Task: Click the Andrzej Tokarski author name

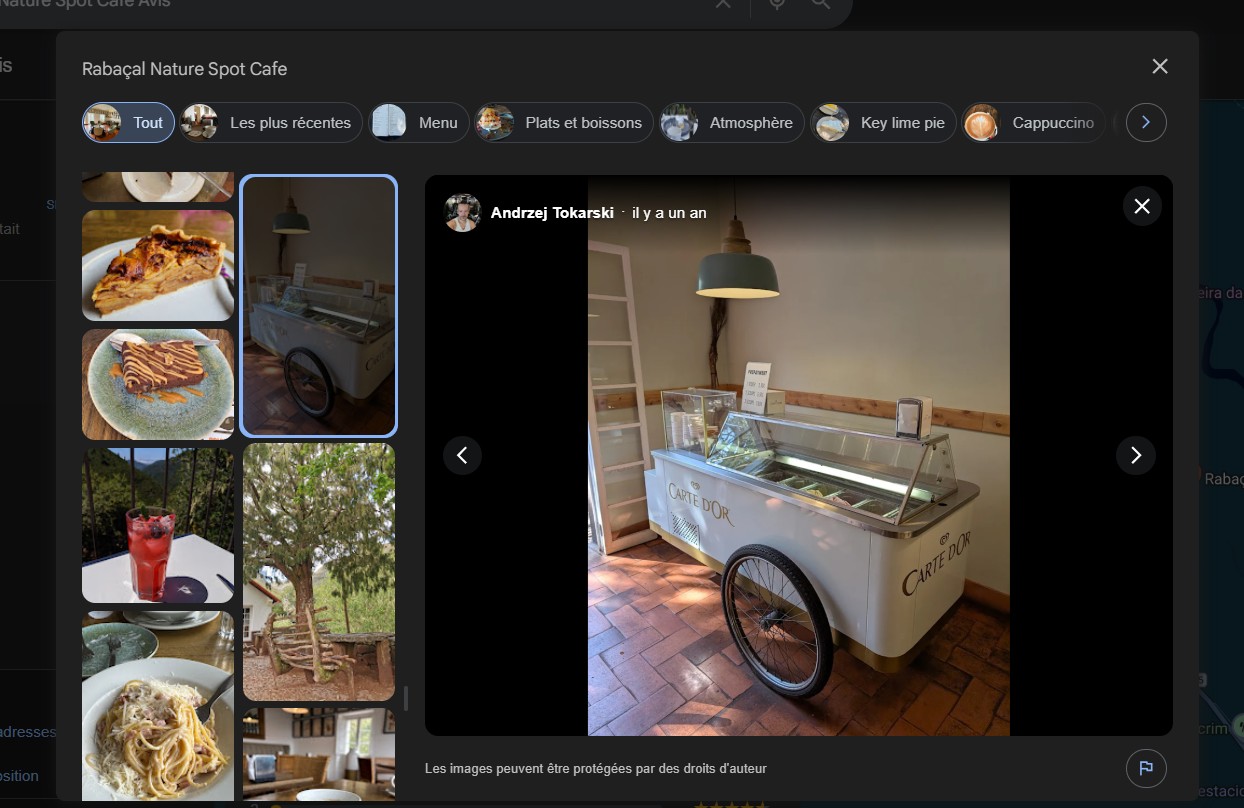Action: point(552,213)
